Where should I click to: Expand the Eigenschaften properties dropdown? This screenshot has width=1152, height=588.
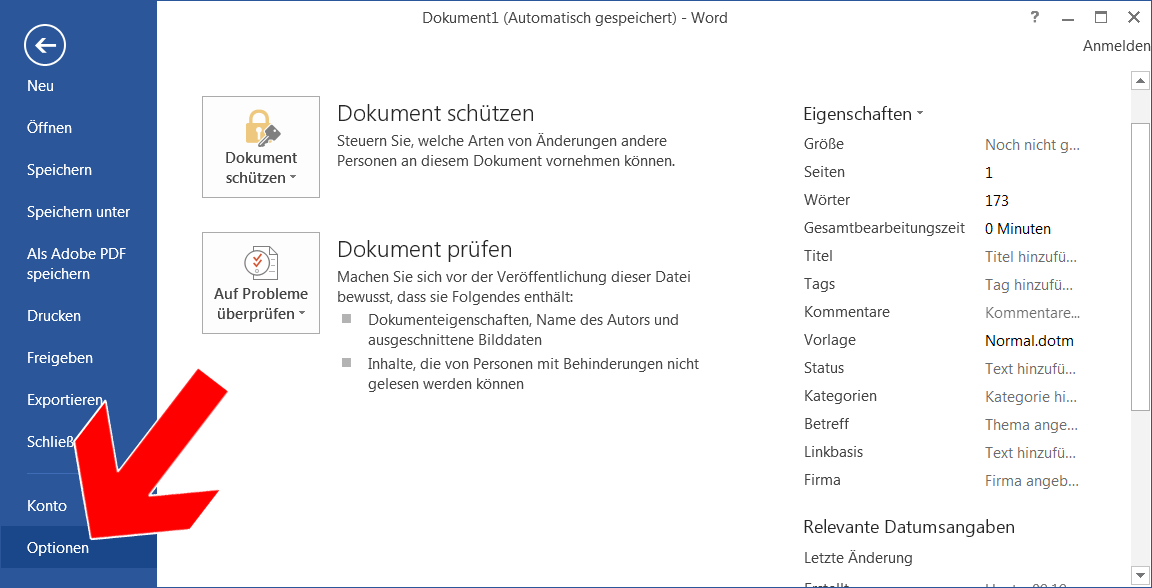click(x=863, y=114)
